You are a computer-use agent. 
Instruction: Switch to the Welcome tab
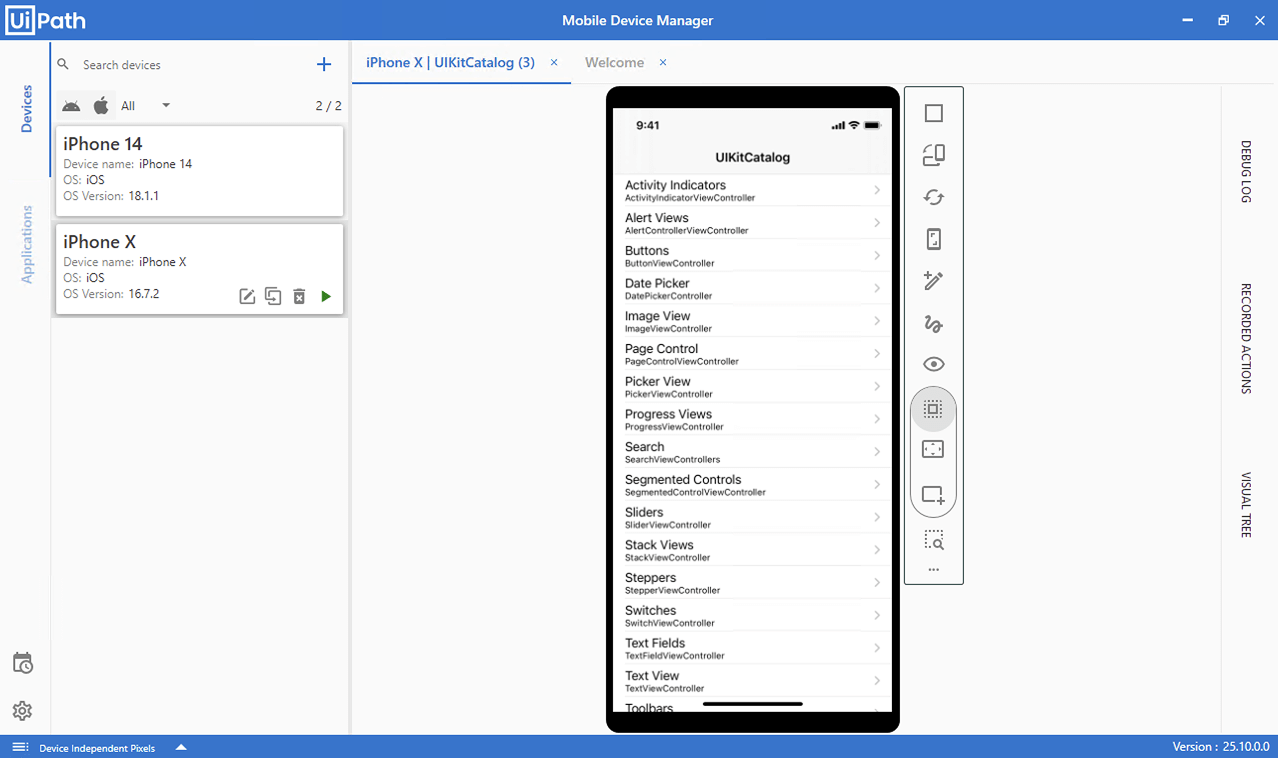point(614,62)
